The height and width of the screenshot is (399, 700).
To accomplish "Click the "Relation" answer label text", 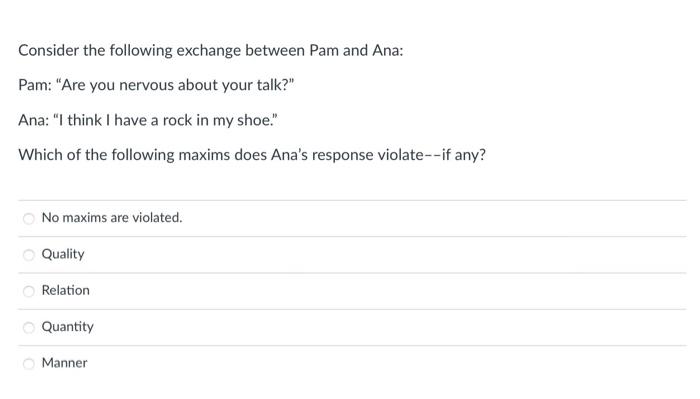I will pyautogui.click(x=66, y=290).
